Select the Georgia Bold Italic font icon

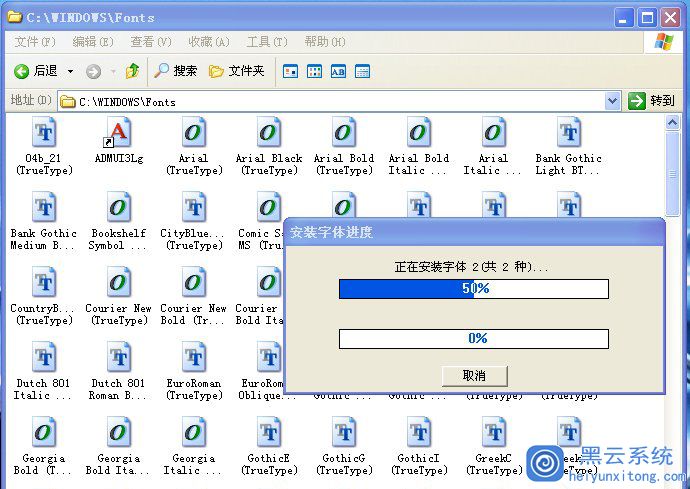point(119,432)
